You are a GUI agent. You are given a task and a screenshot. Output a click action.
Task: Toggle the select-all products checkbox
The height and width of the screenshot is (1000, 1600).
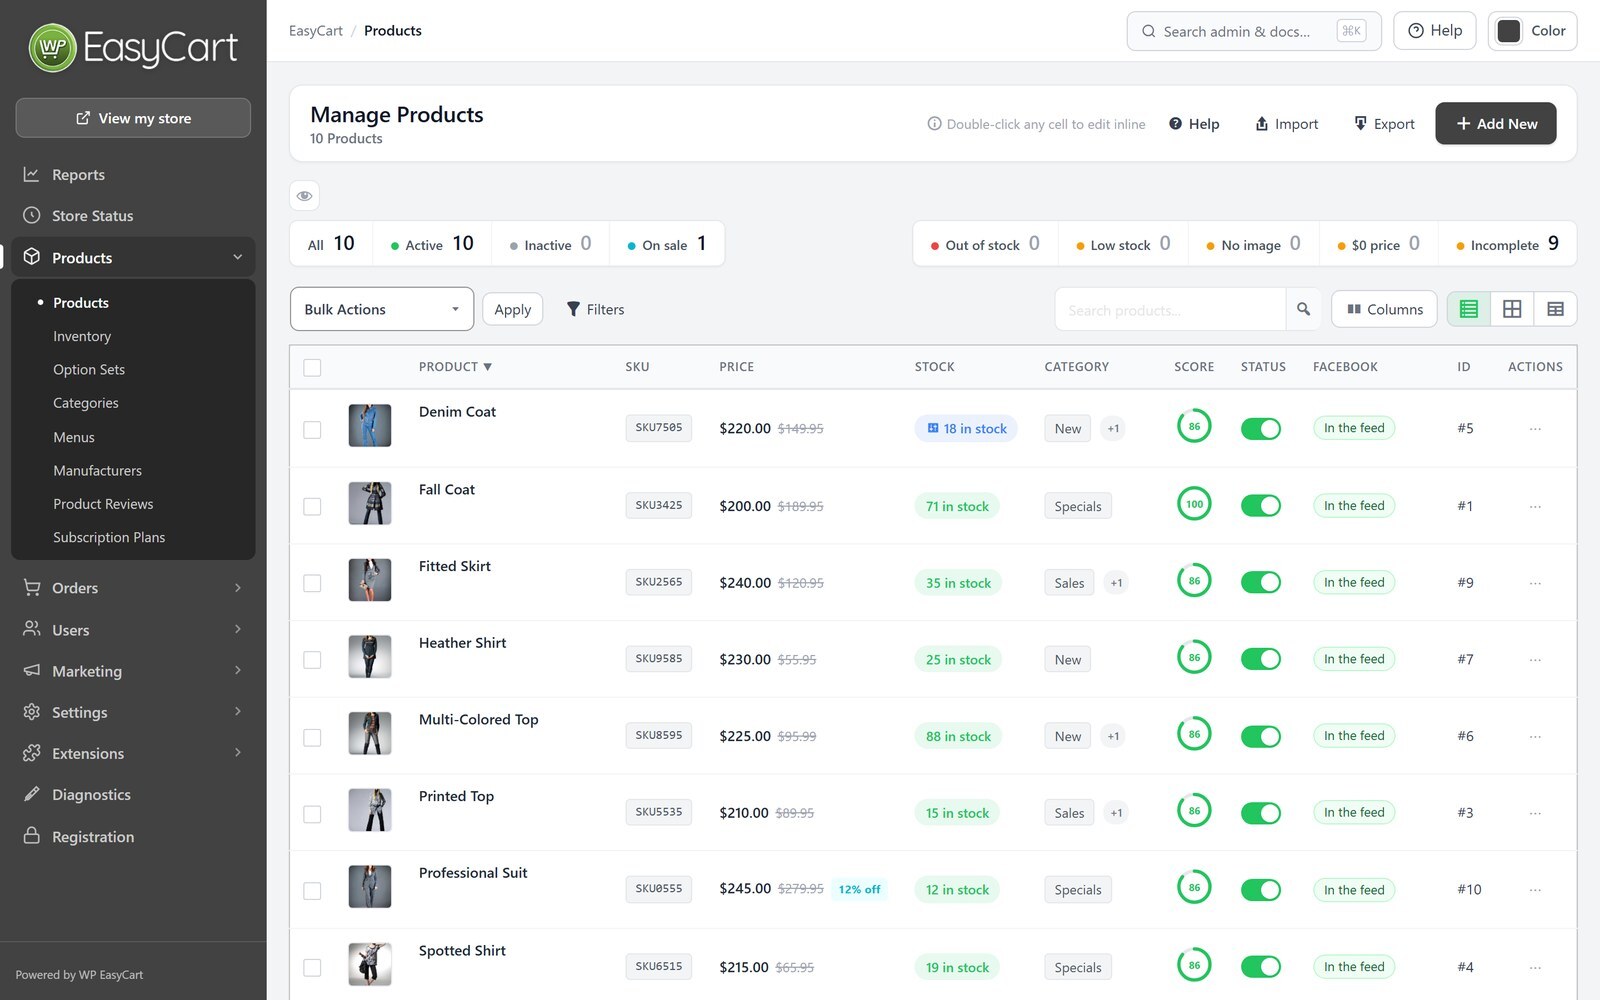[x=312, y=367]
